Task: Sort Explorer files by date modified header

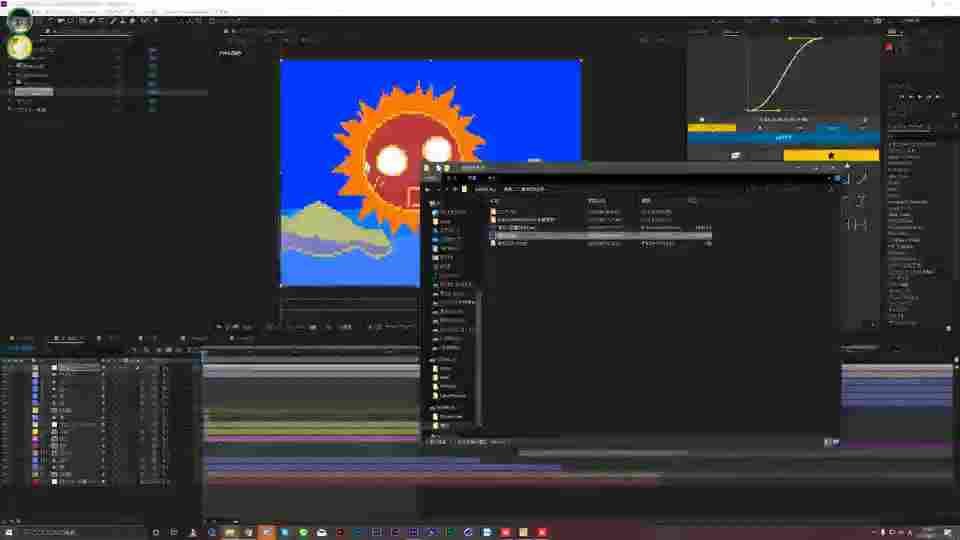Action: click(x=597, y=201)
